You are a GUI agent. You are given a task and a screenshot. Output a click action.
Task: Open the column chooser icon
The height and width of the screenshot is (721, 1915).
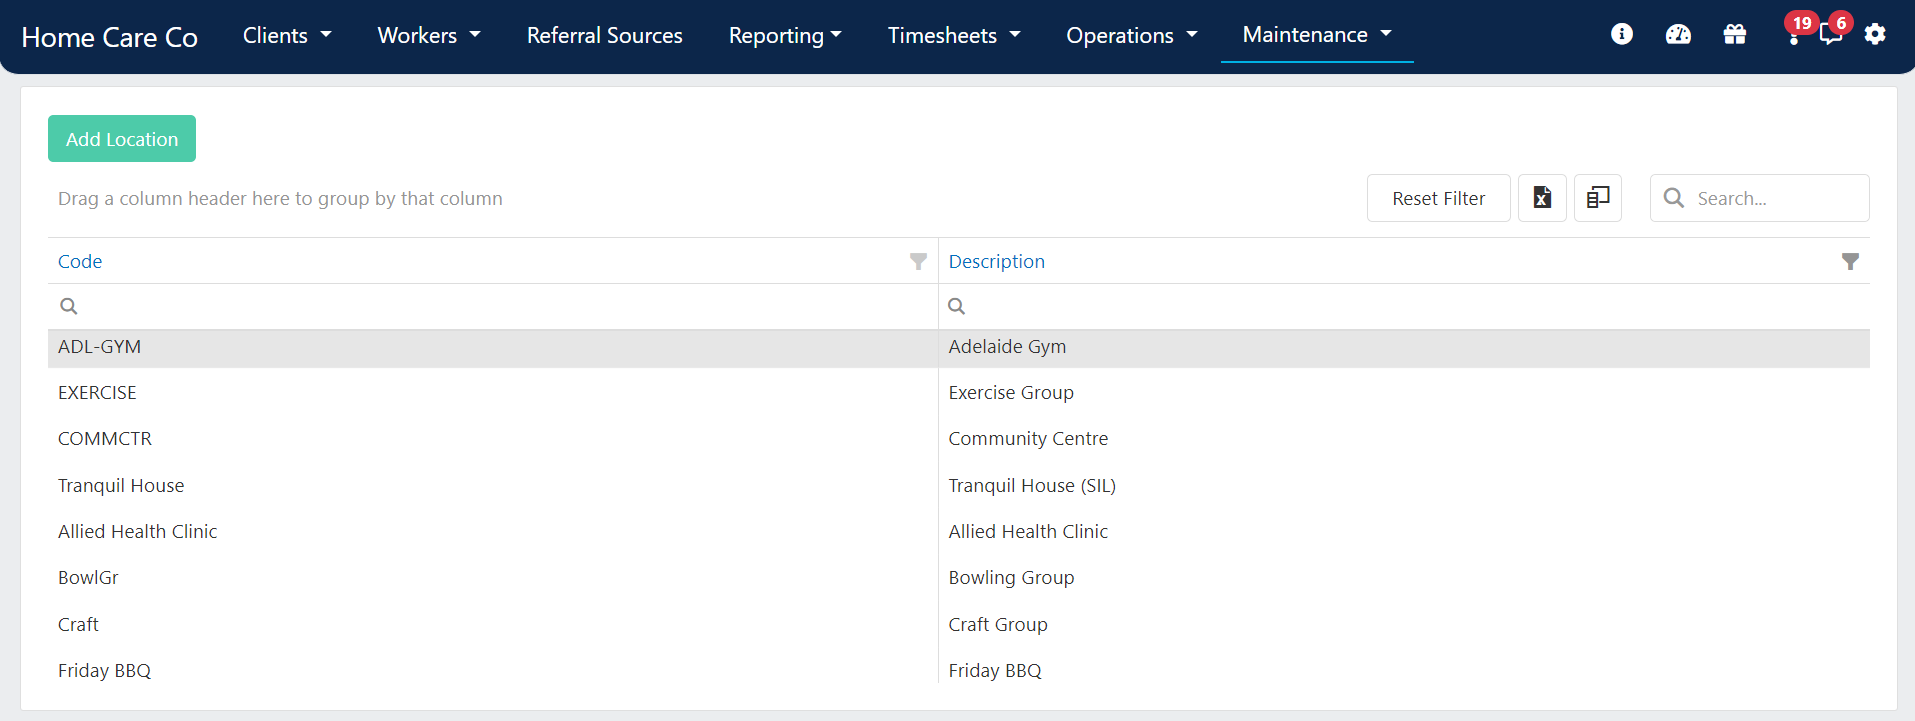(x=1598, y=198)
